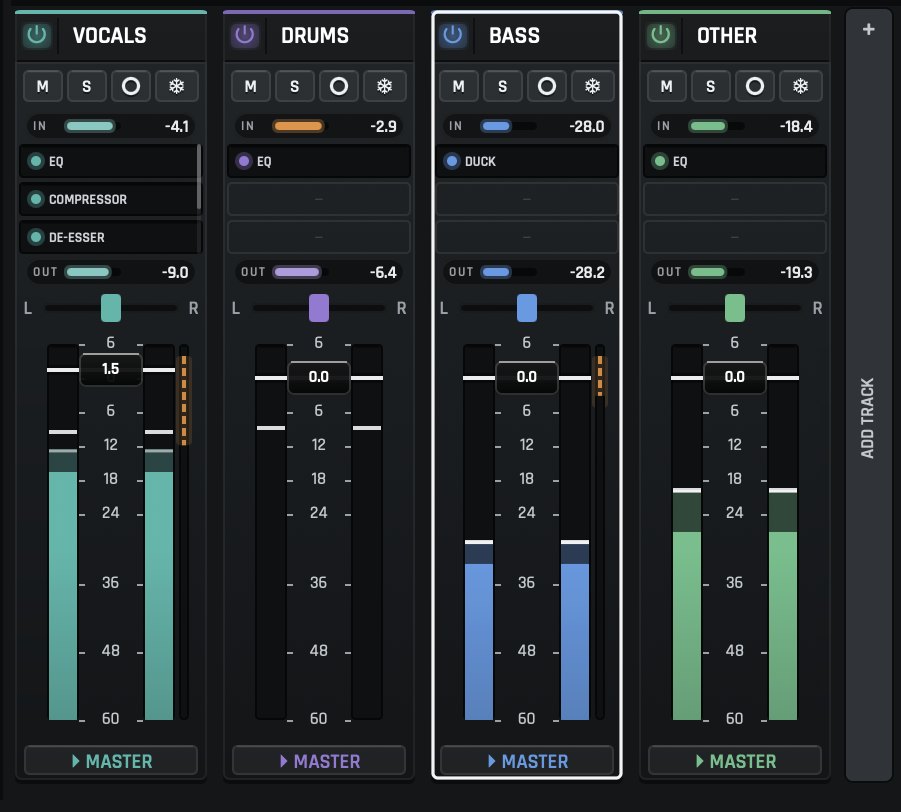Click the DRUMS output level -6.4
This screenshot has height=812, width=901.
(x=383, y=272)
